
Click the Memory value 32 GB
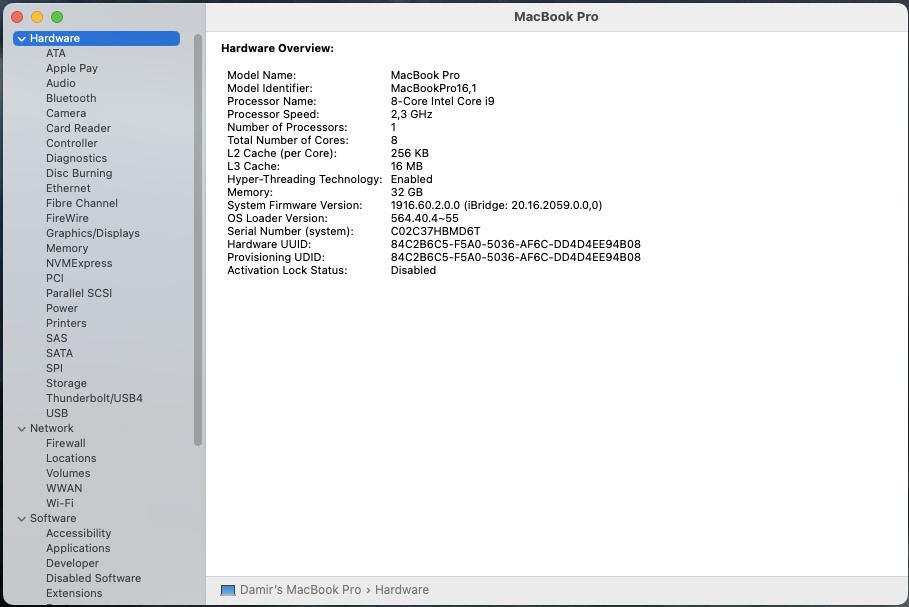pyautogui.click(x=406, y=192)
